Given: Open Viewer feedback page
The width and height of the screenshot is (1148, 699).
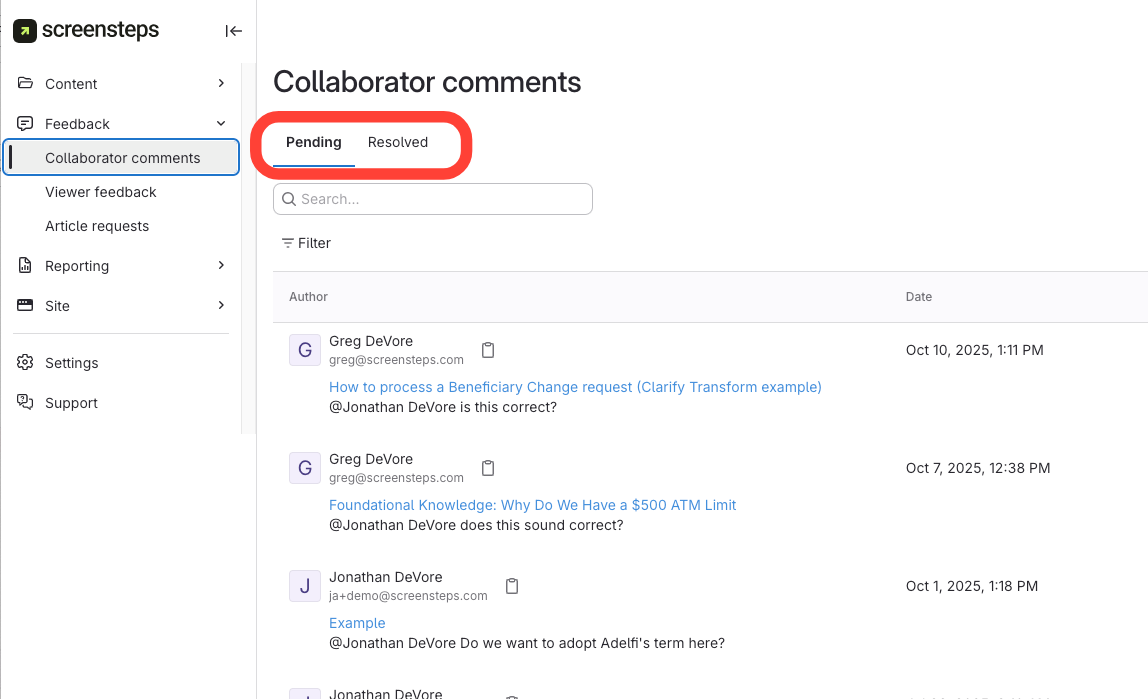Looking at the screenshot, I should (x=101, y=192).
